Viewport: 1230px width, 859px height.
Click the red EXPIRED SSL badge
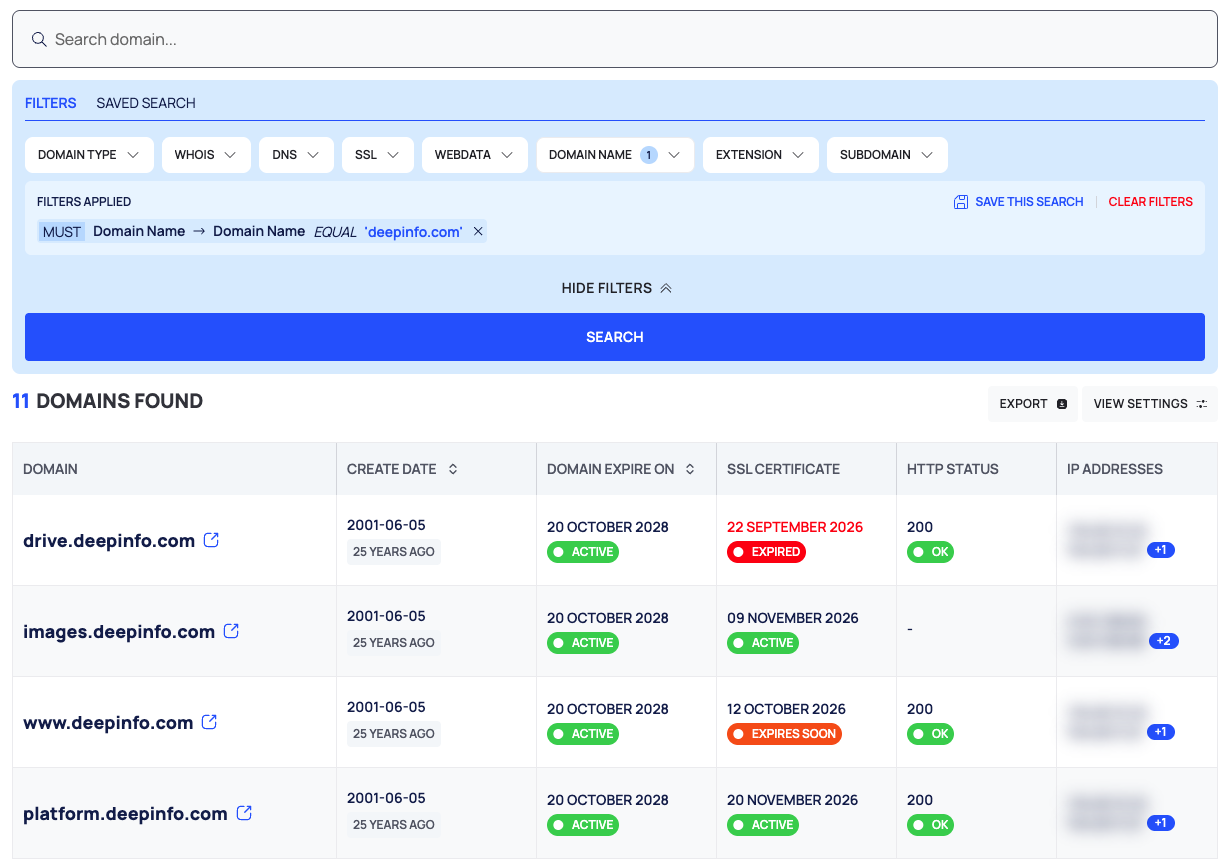[x=766, y=552]
